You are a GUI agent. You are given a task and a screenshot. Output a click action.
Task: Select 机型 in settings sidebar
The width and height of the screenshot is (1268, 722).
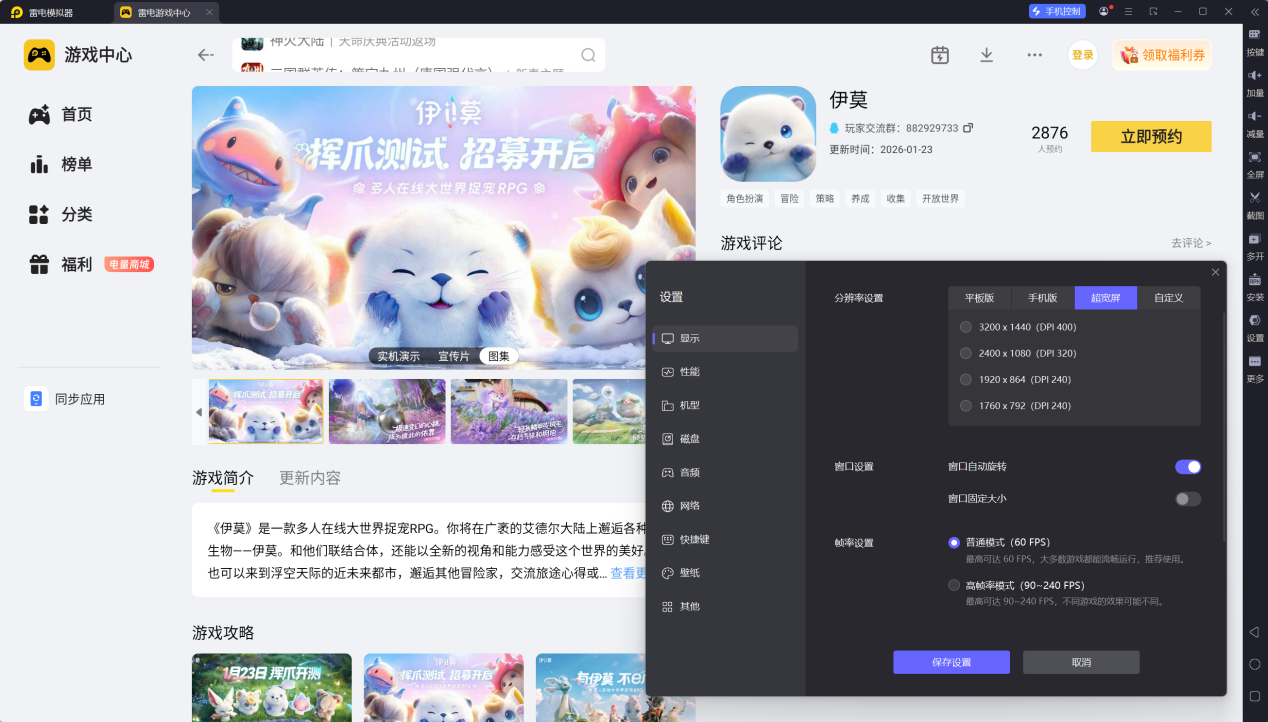tap(725, 405)
